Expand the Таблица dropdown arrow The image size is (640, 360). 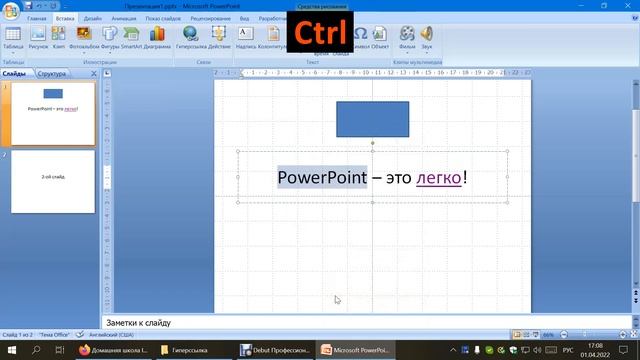pos(13,53)
